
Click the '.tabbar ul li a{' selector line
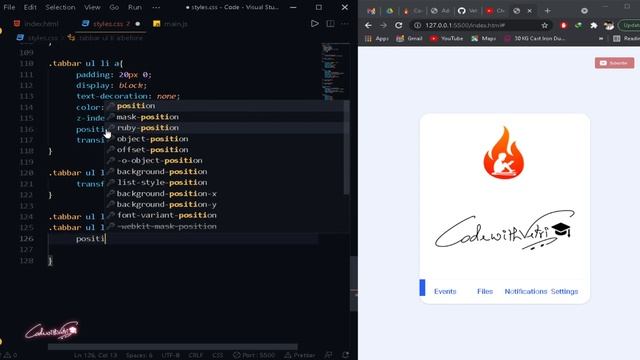(x=86, y=64)
